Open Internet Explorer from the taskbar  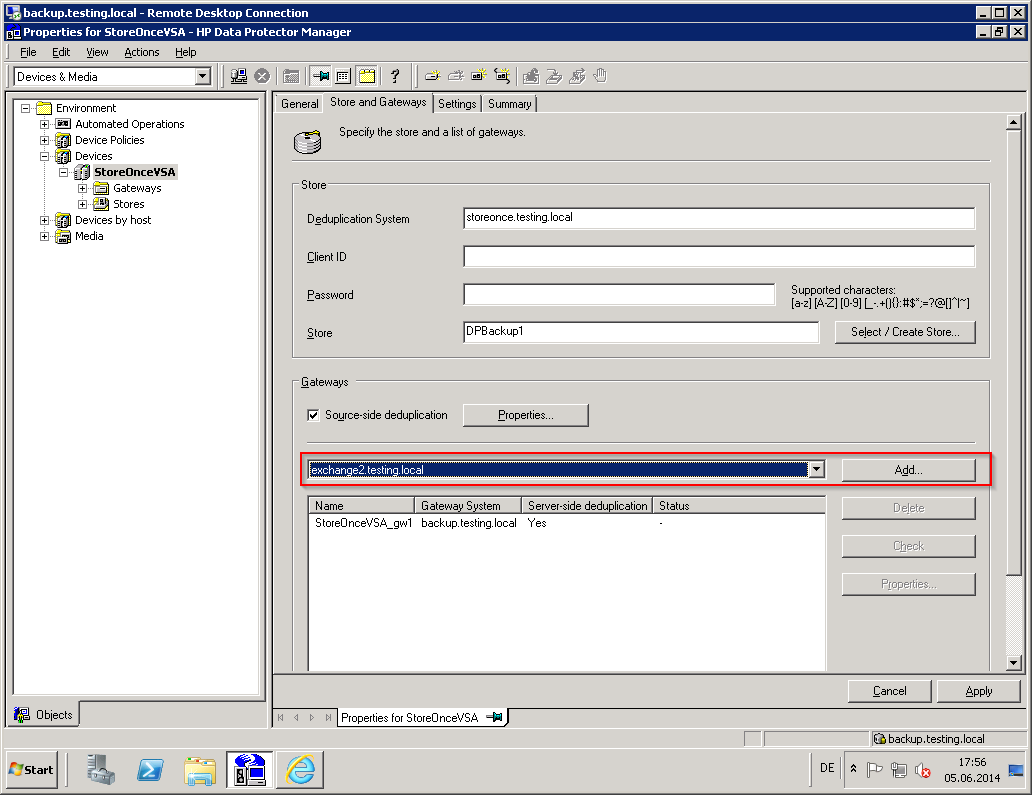coord(300,769)
